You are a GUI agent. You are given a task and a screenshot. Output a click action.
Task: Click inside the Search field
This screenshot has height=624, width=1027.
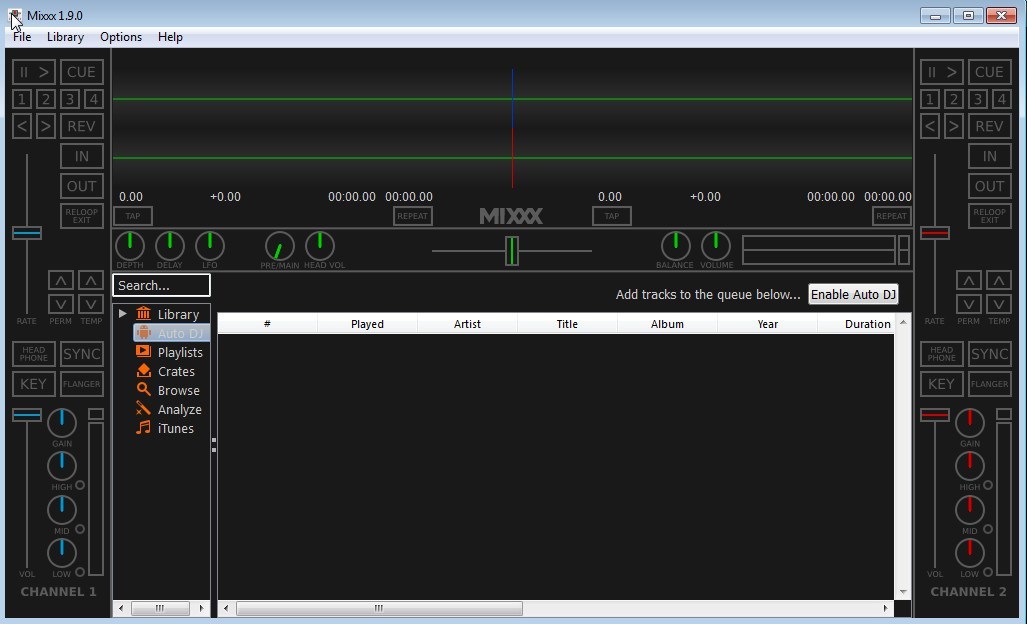click(160, 285)
